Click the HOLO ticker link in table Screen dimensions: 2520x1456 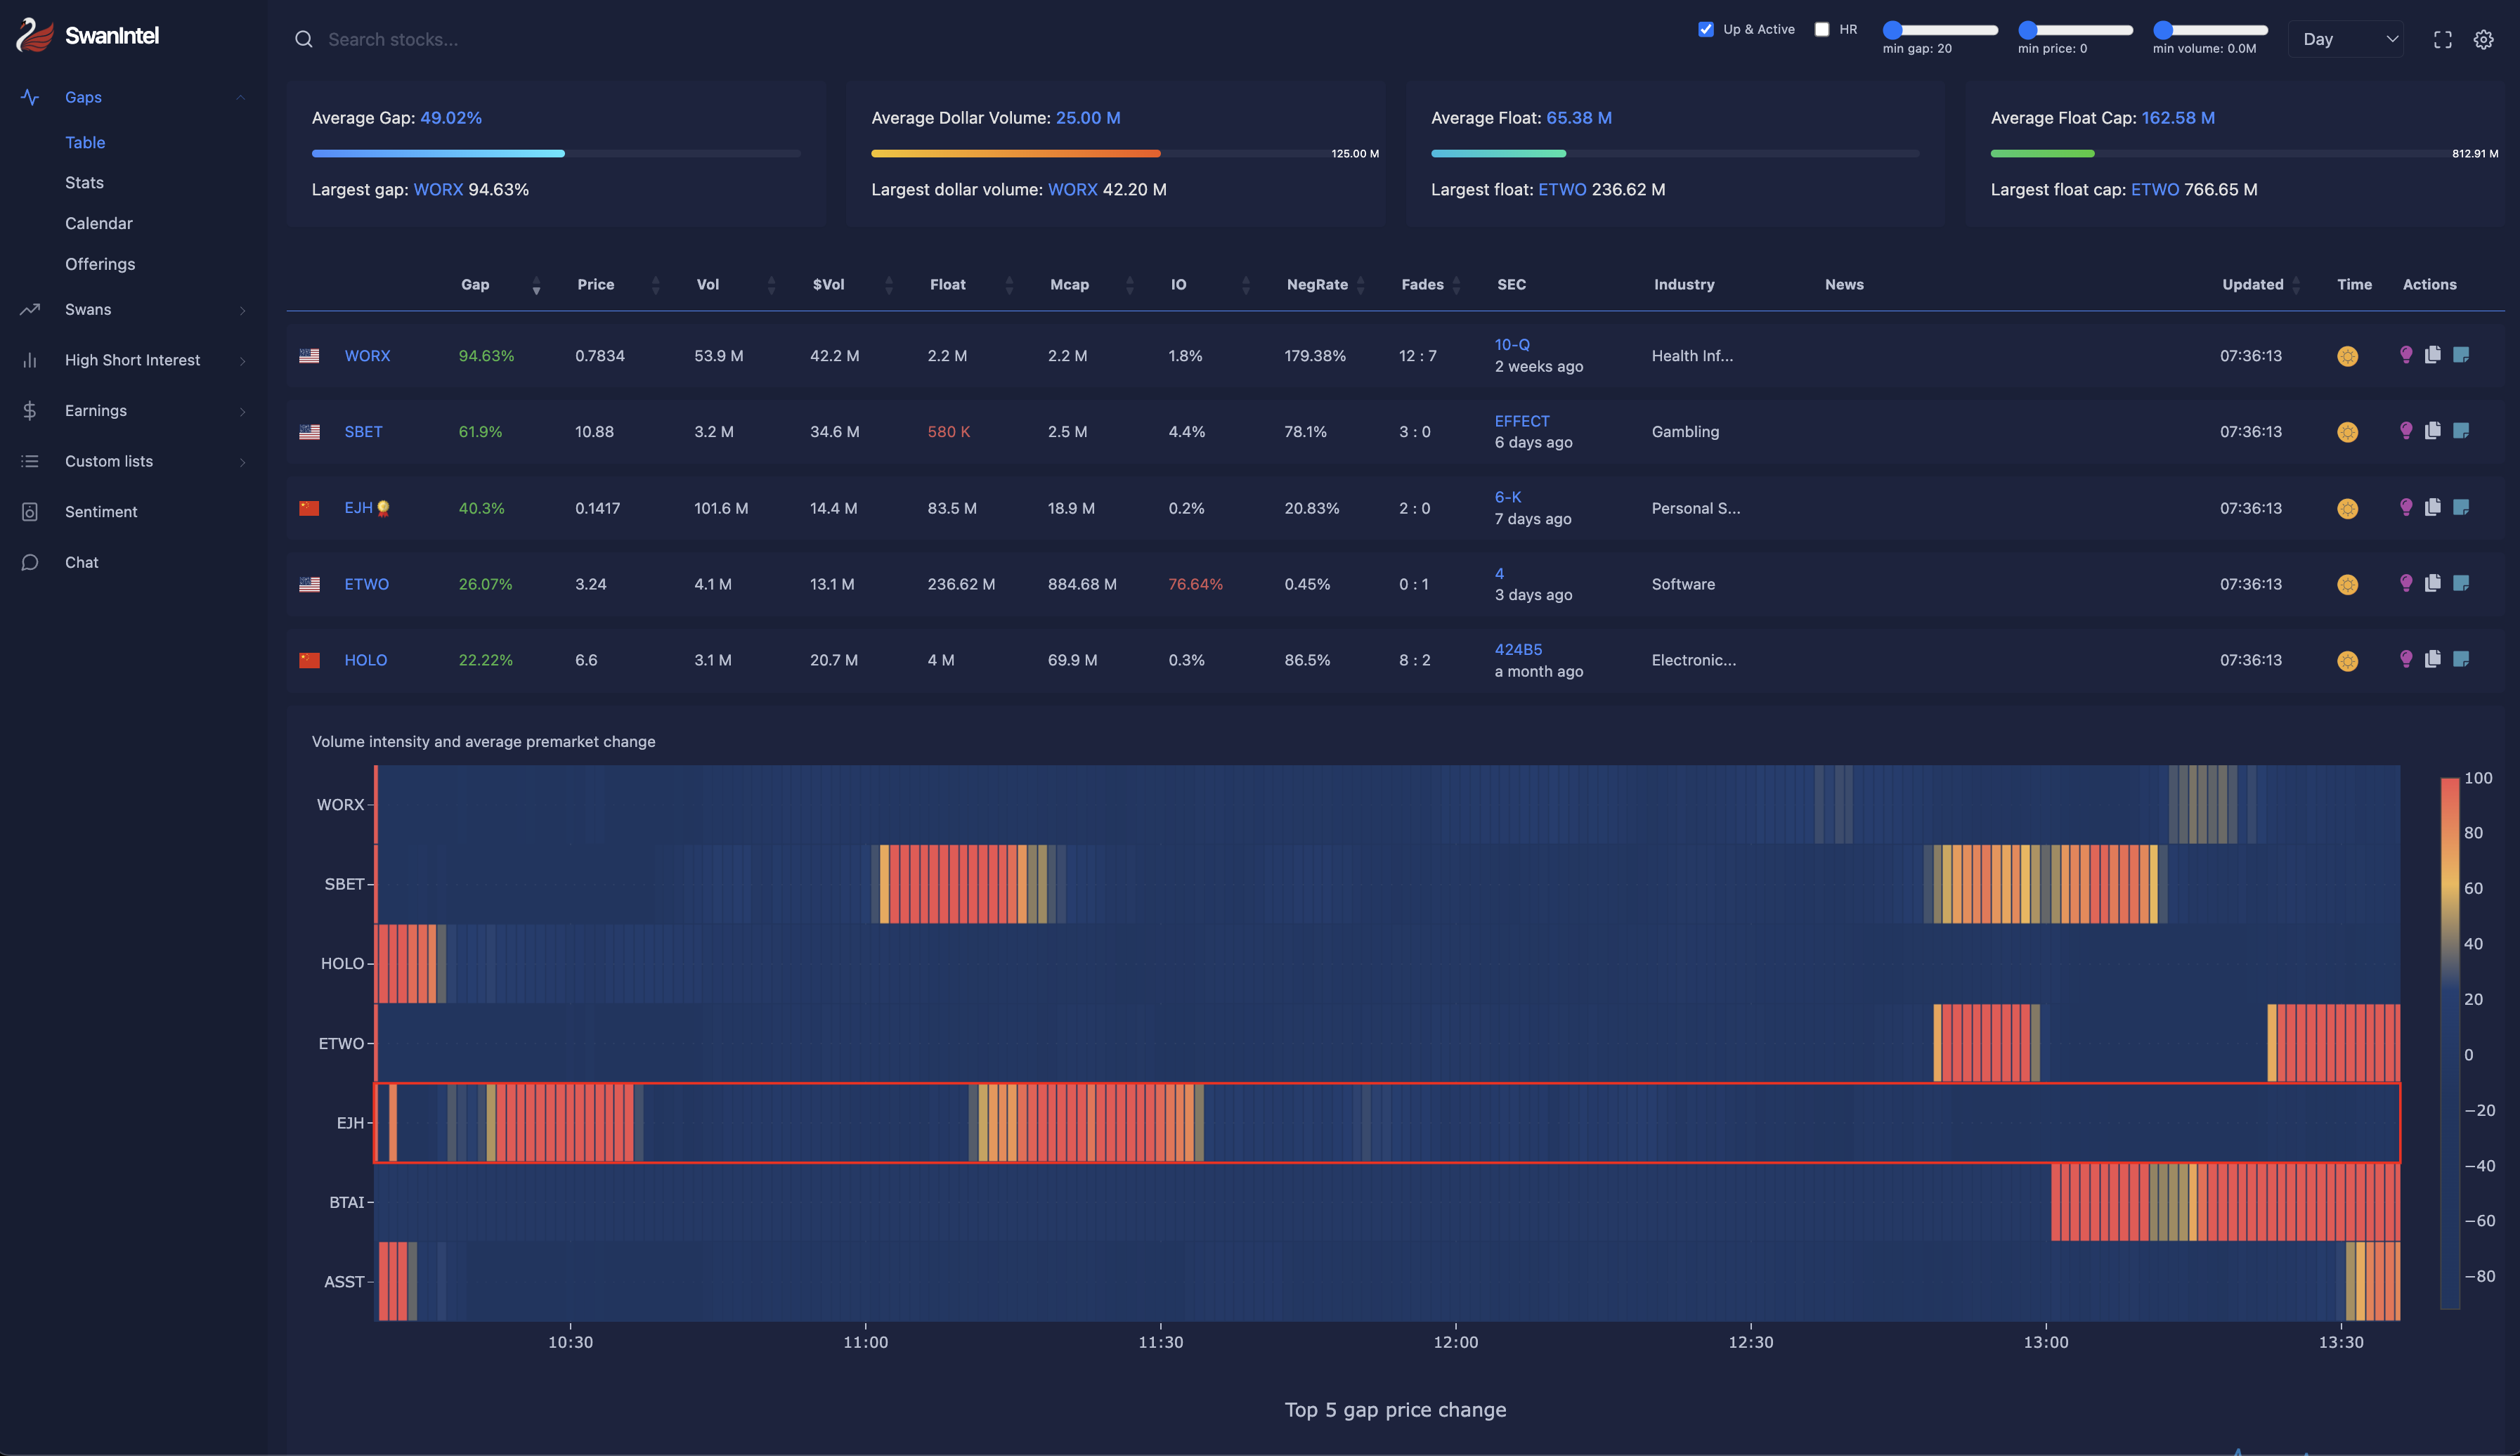[365, 660]
